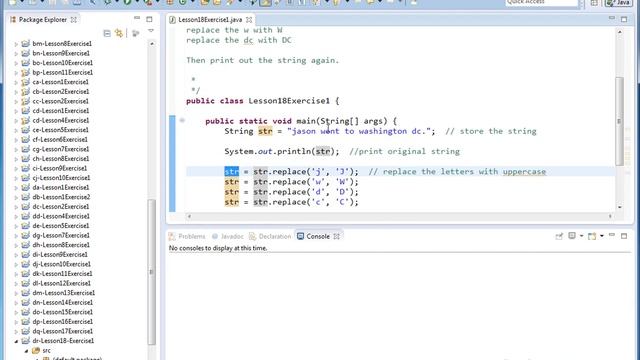The height and width of the screenshot is (360, 640).
Task: Select ci-Lesson9Exercise1 in the tree
Action: coord(60,168)
